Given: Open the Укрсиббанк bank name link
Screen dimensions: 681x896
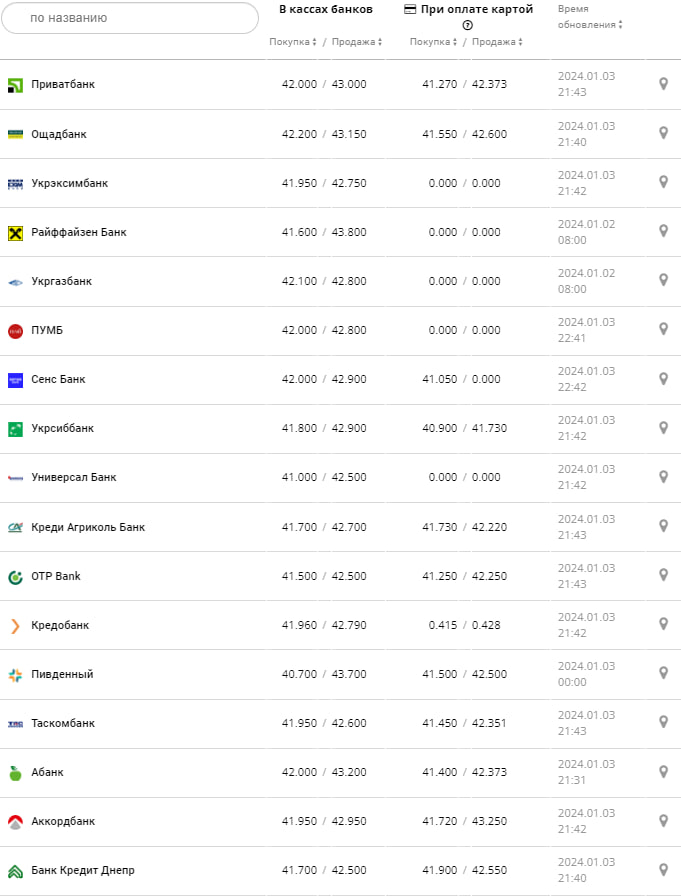Looking at the screenshot, I should [62, 428].
